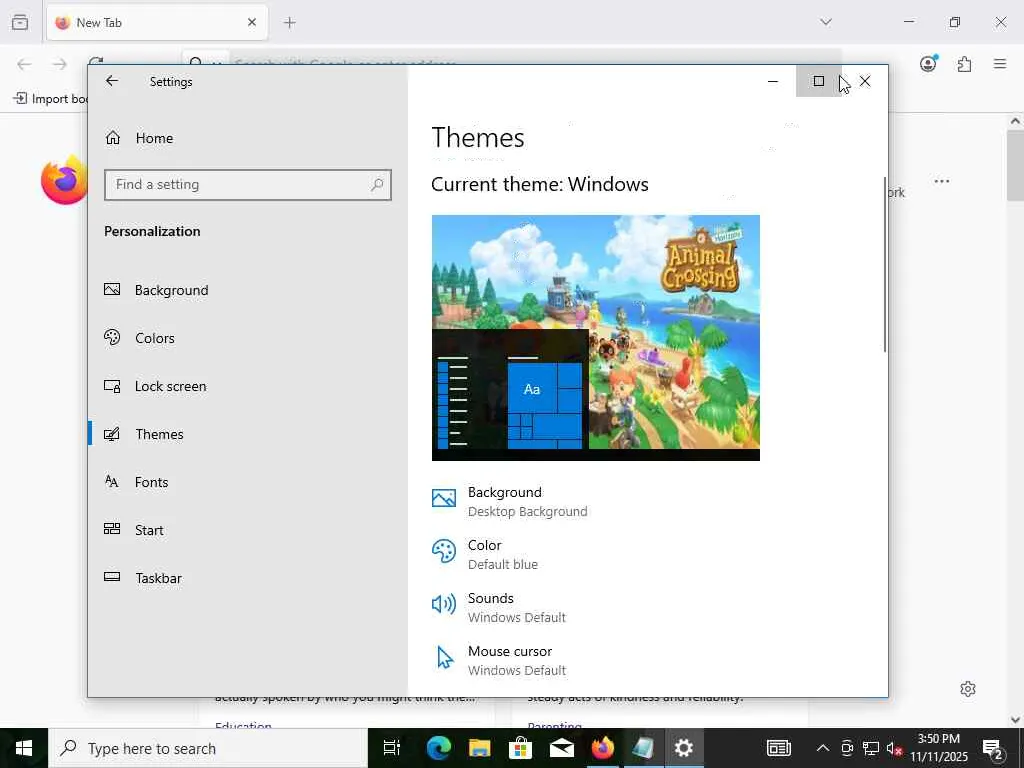Open the taskbar clock showing 3:50 PM
Screen dimensions: 1024x768
(939, 748)
